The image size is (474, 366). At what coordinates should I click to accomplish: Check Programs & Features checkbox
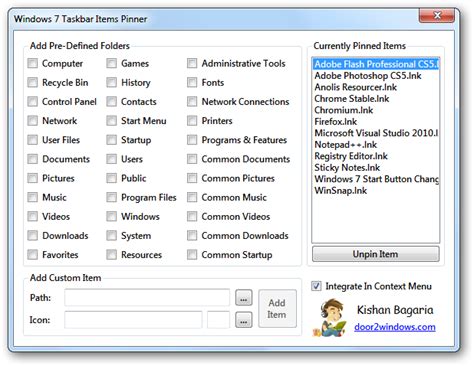point(192,140)
